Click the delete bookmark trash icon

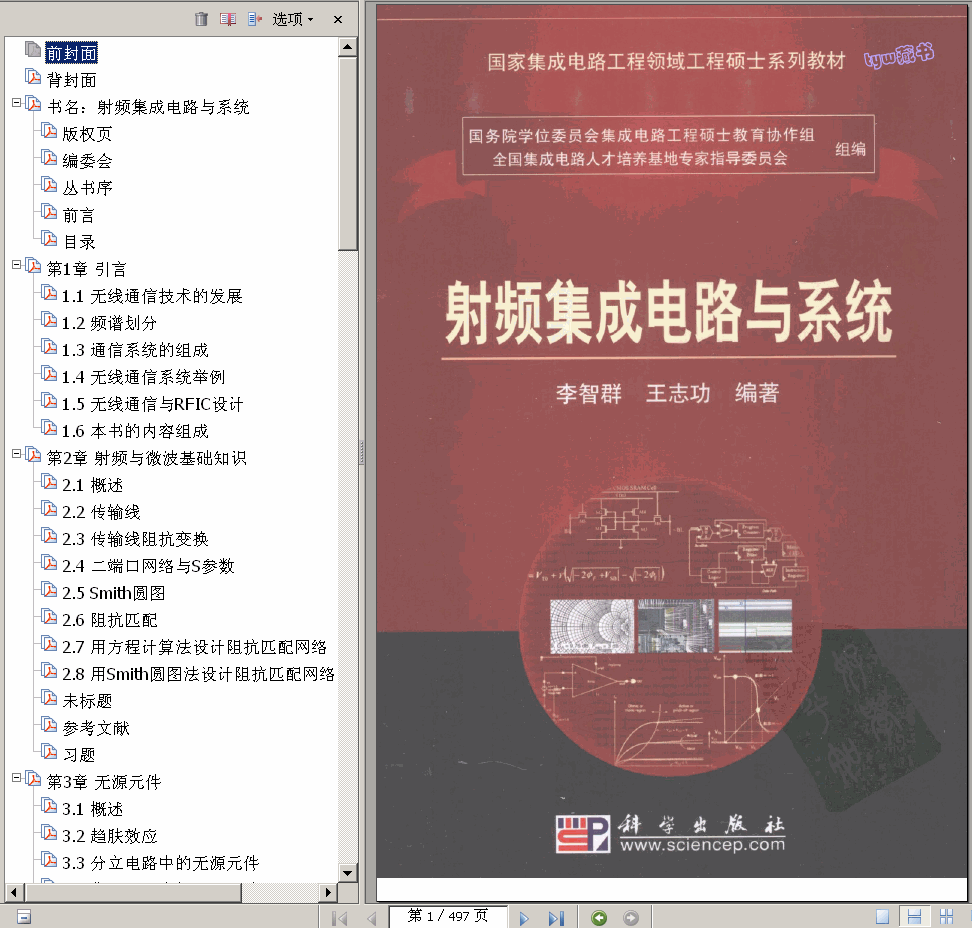[201, 19]
